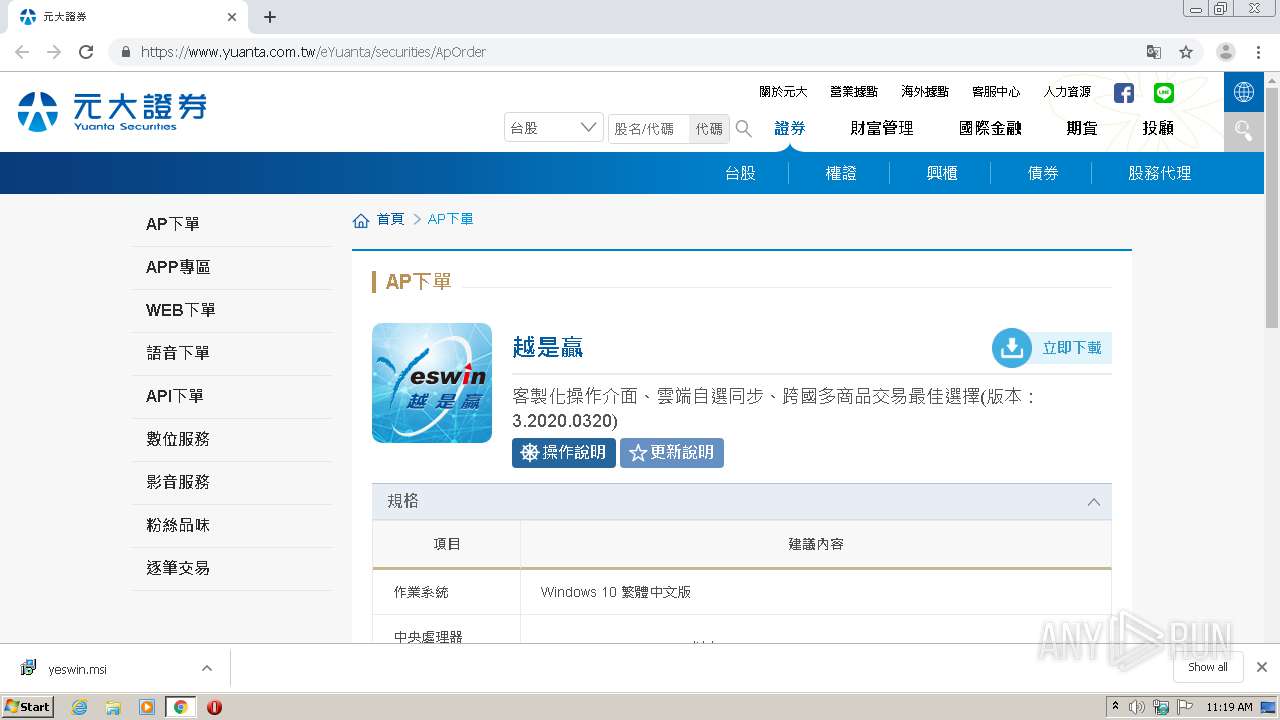
Task: Select 權證 in the blue submenu
Action: pos(841,173)
